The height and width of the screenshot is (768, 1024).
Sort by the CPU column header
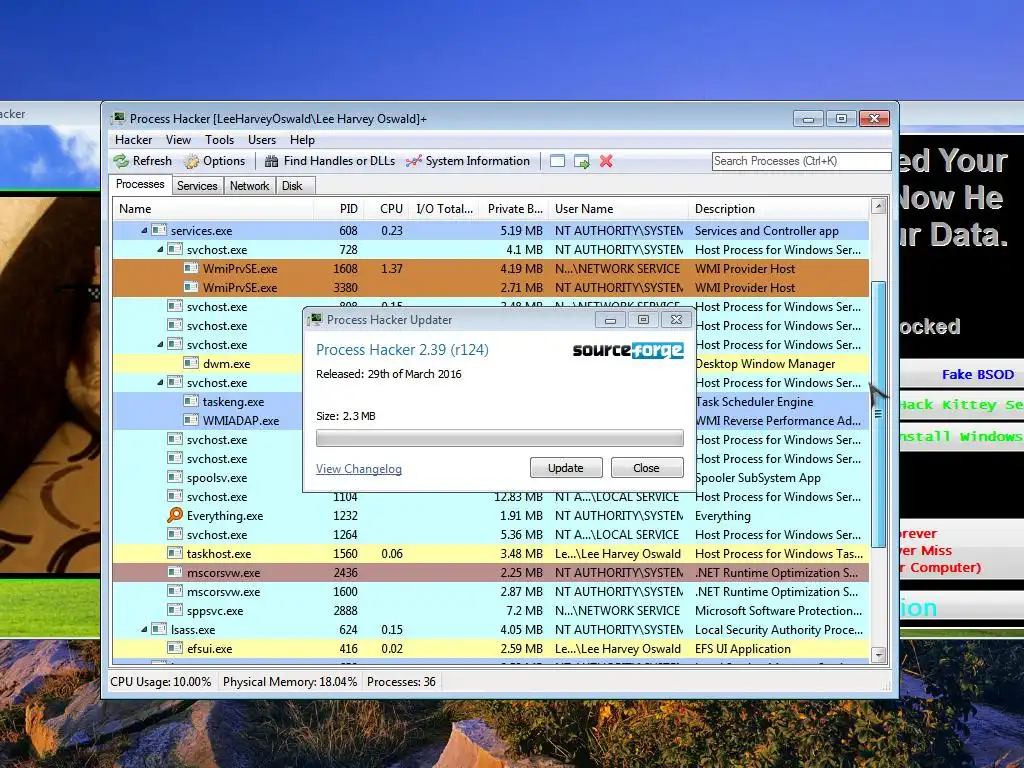coord(385,209)
